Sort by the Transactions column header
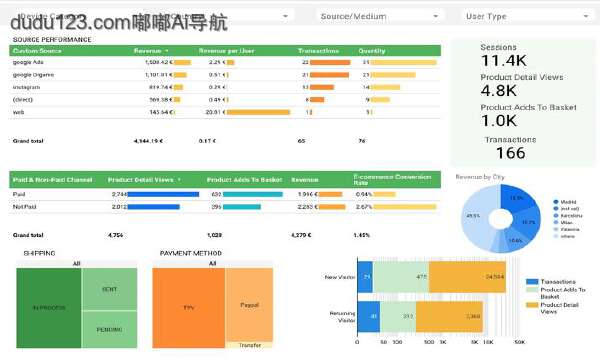This screenshot has width=600, height=360. tap(318, 51)
